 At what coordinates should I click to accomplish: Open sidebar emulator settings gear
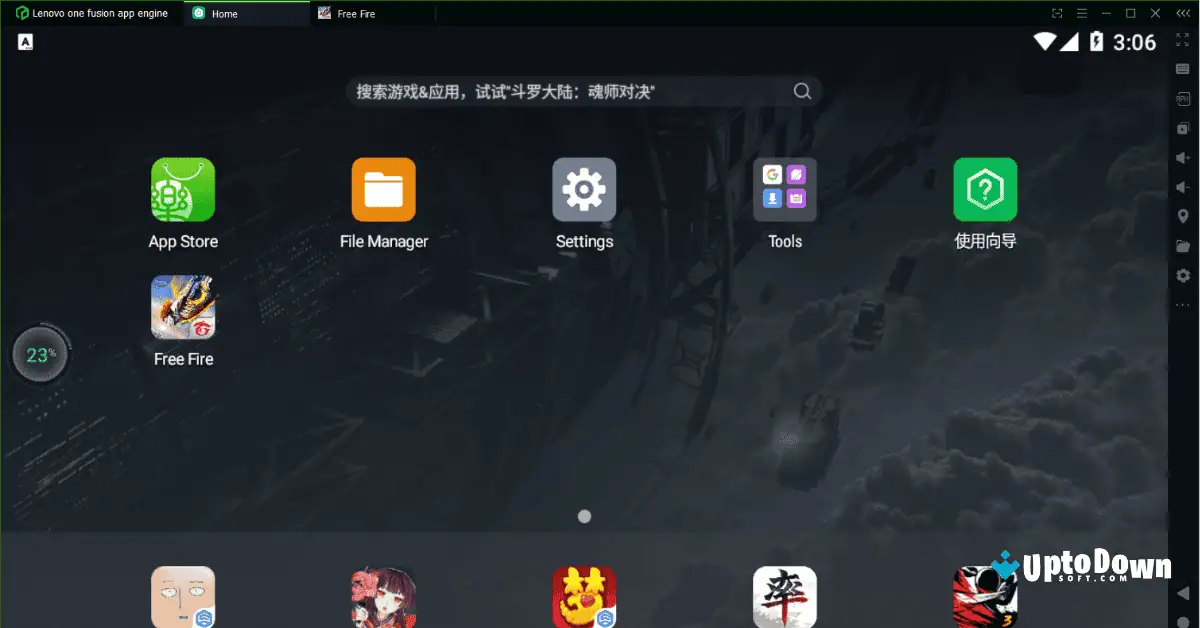point(1183,275)
